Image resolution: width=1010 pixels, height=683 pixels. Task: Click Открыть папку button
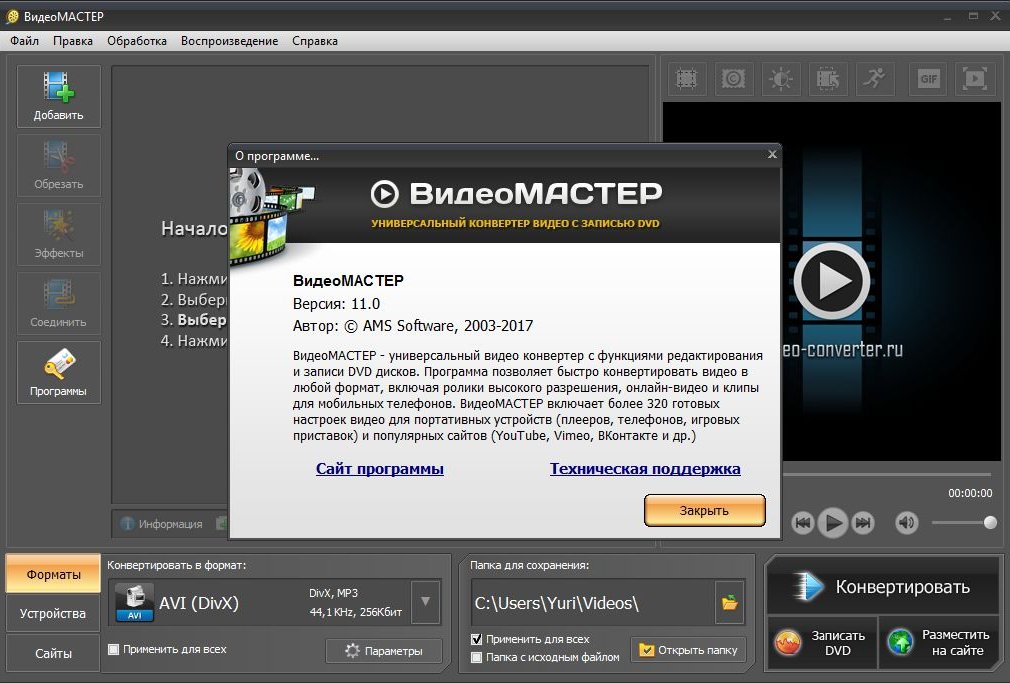pyautogui.click(x=688, y=650)
